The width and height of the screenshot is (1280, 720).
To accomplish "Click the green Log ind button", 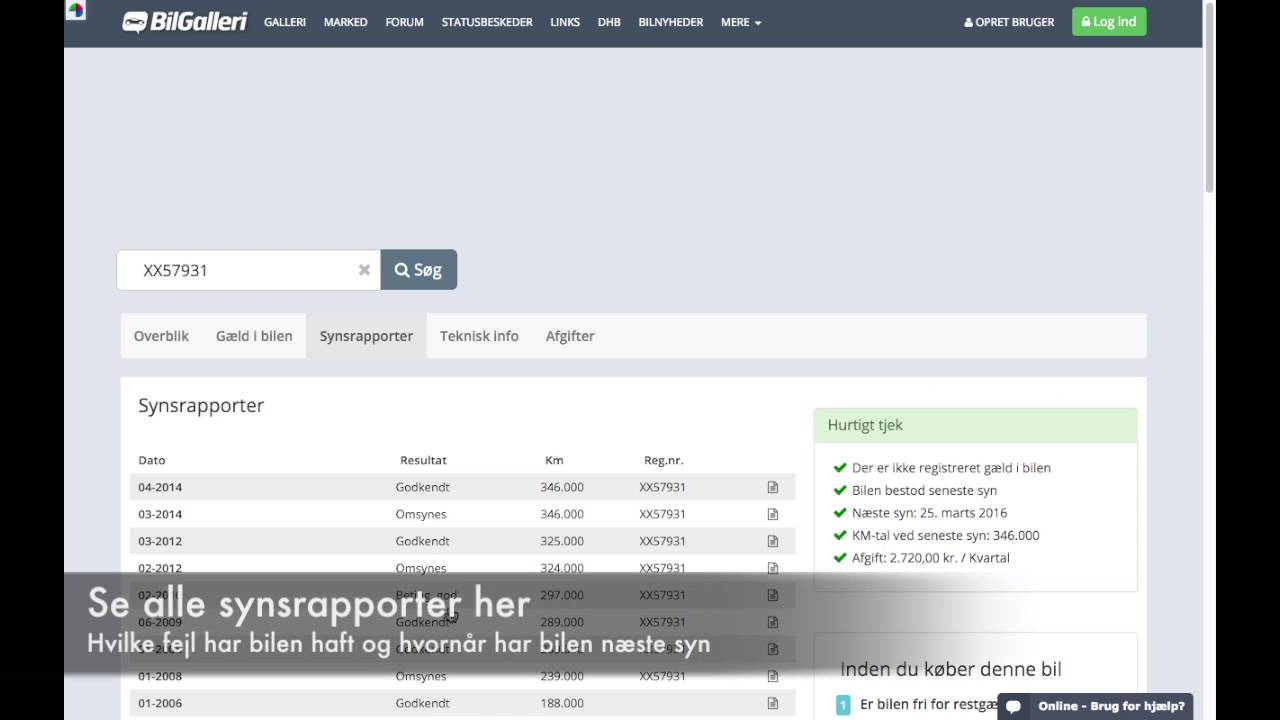I will tap(1109, 22).
